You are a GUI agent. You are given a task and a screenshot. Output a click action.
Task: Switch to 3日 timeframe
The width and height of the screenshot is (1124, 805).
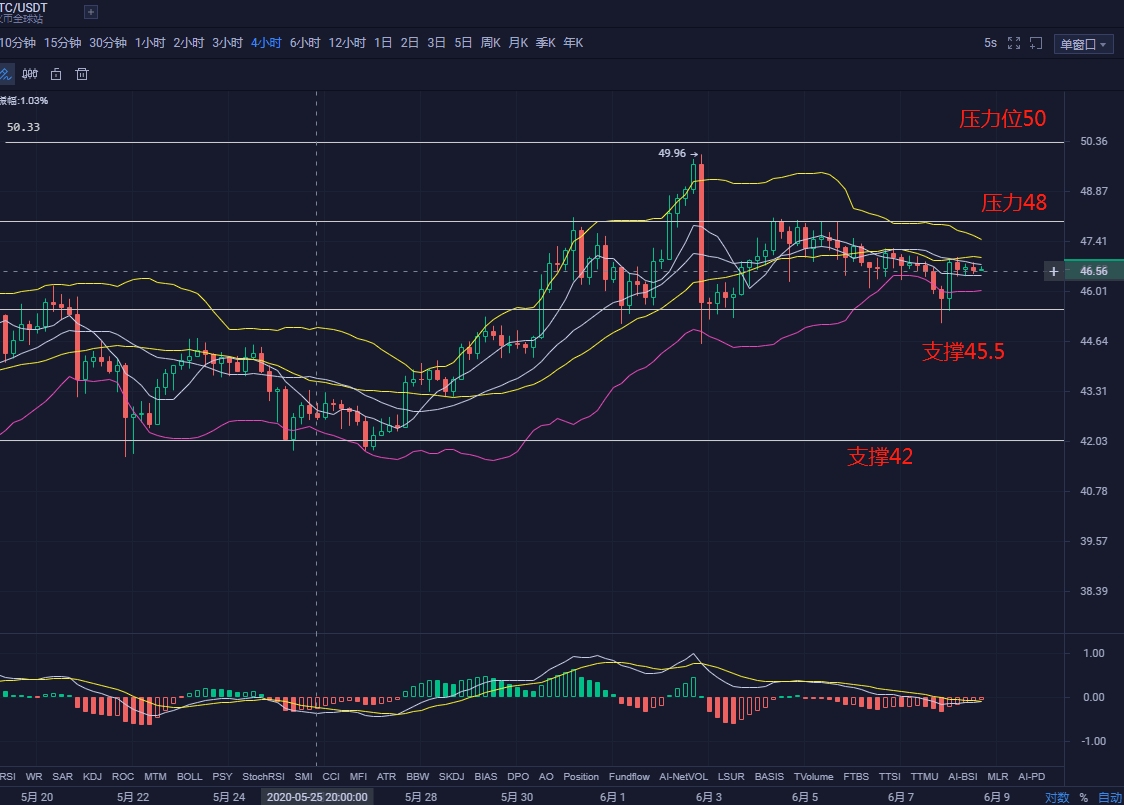pos(436,43)
